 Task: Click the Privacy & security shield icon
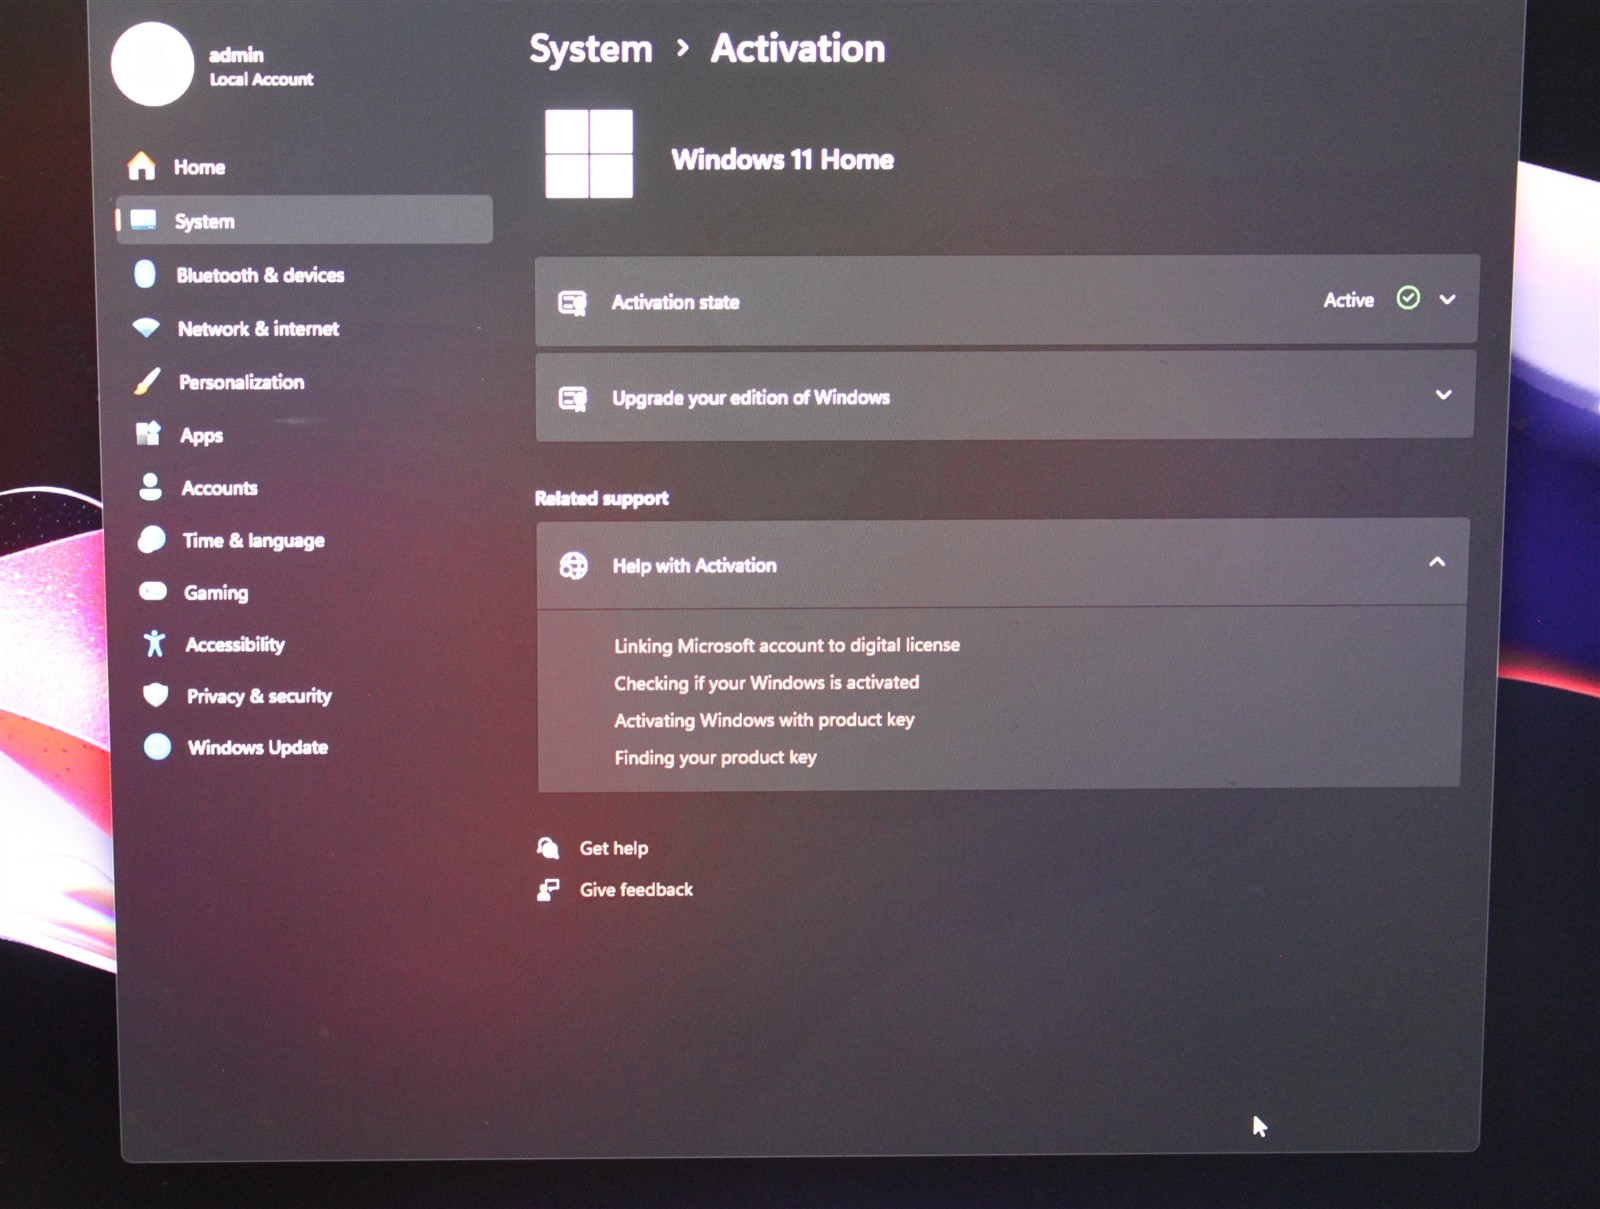click(155, 695)
